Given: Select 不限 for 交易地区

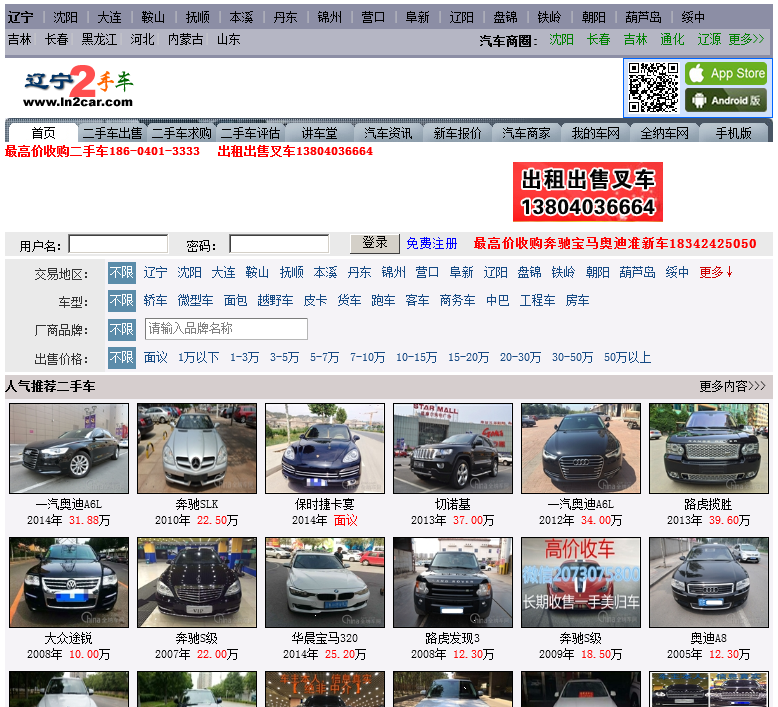Looking at the screenshot, I should click(122, 273).
